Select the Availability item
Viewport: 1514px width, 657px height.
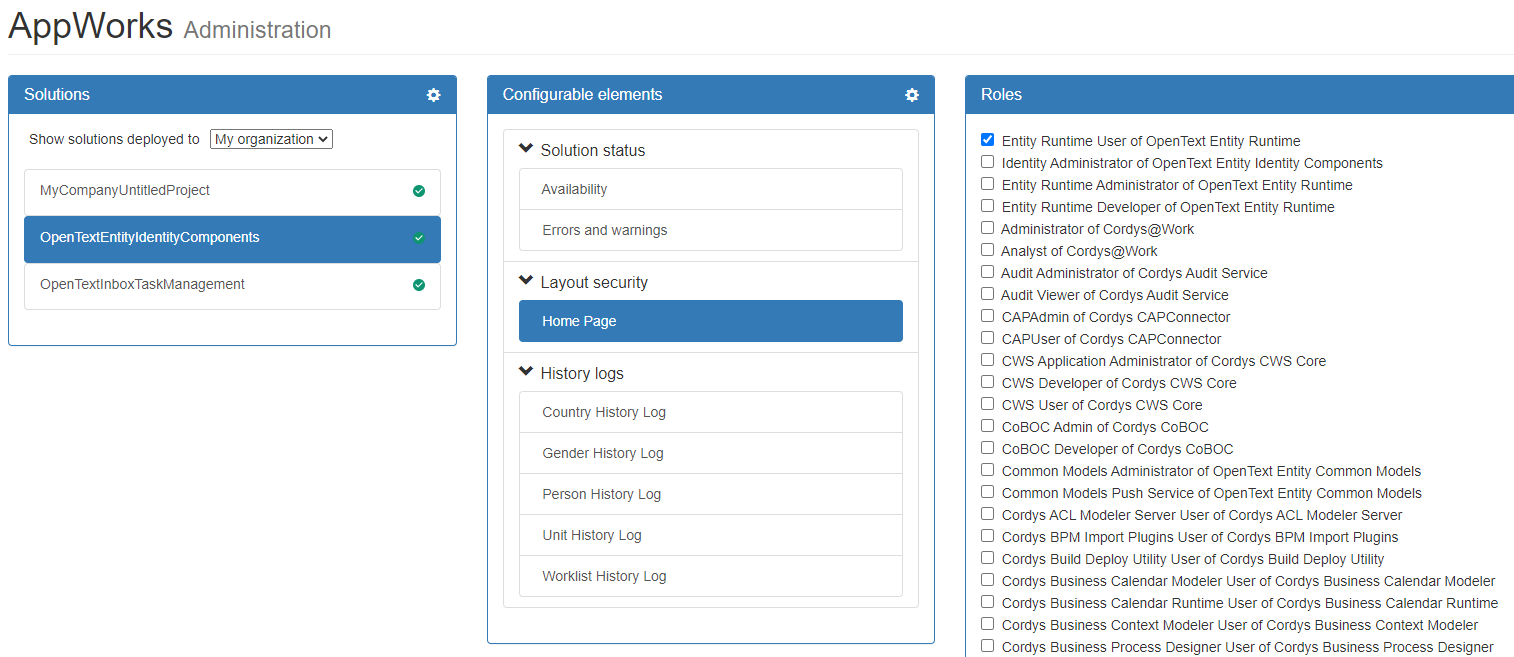coord(574,189)
